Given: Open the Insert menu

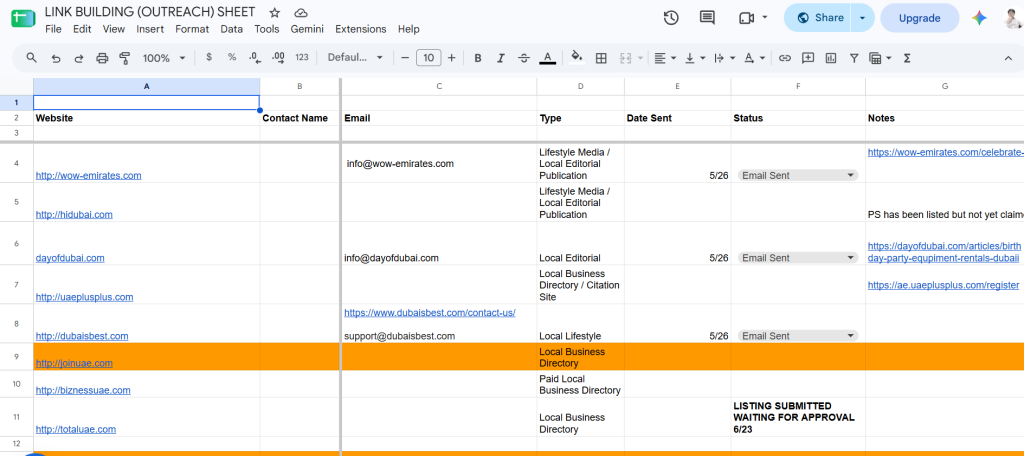Looking at the screenshot, I should (x=150, y=29).
